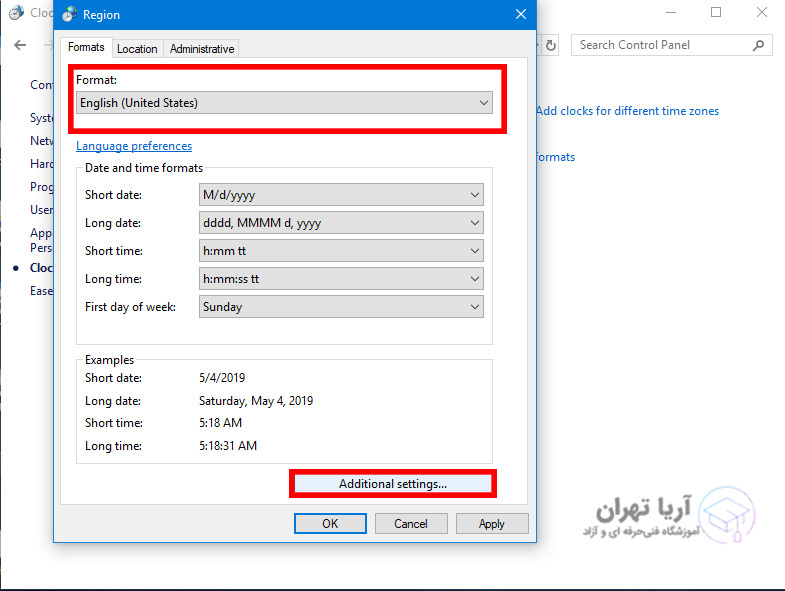Image resolution: width=785 pixels, height=591 pixels.
Task: Click the 'formats' link in the Control Panel
Action: [556, 157]
